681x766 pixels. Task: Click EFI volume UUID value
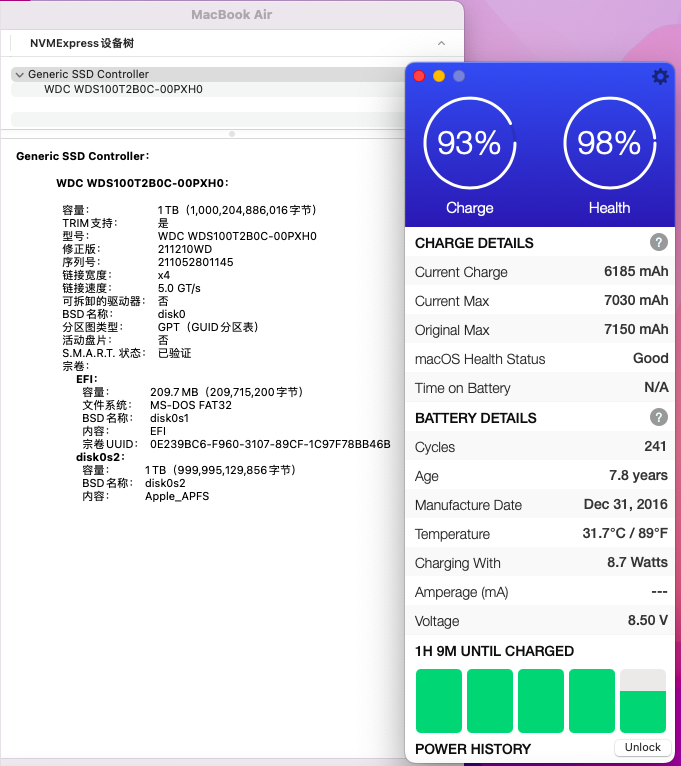pyautogui.click(x=270, y=444)
